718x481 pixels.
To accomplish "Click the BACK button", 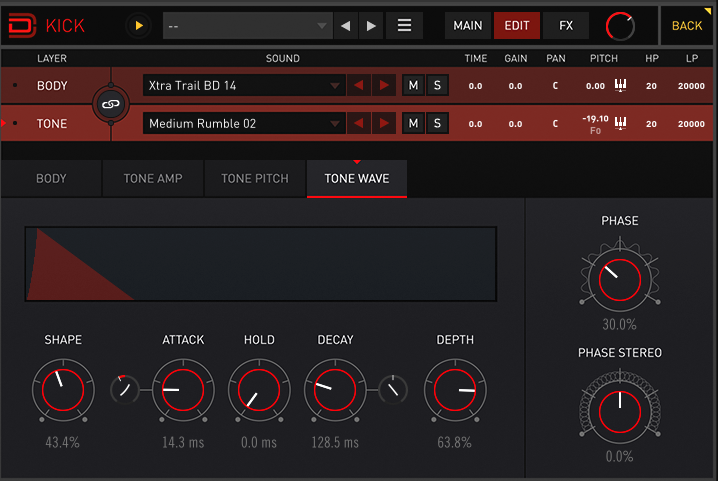I will [687, 26].
